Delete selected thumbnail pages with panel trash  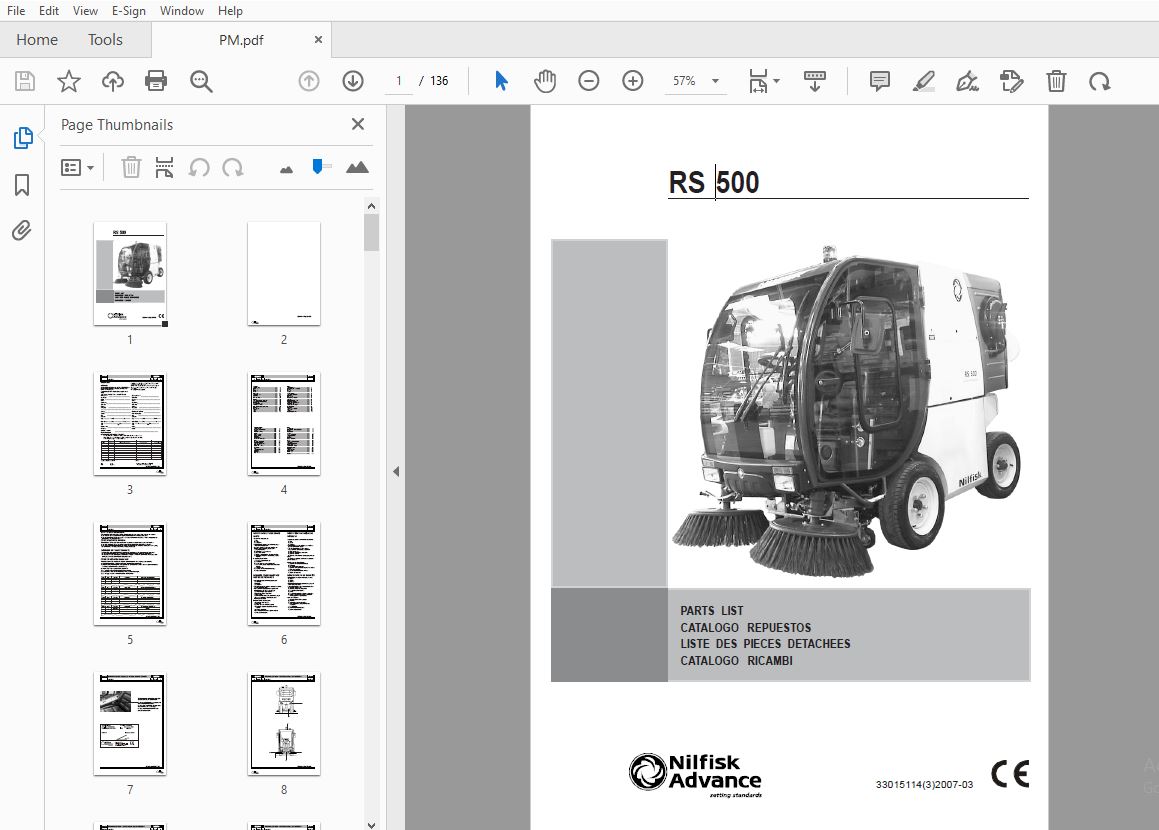pos(131,168)
